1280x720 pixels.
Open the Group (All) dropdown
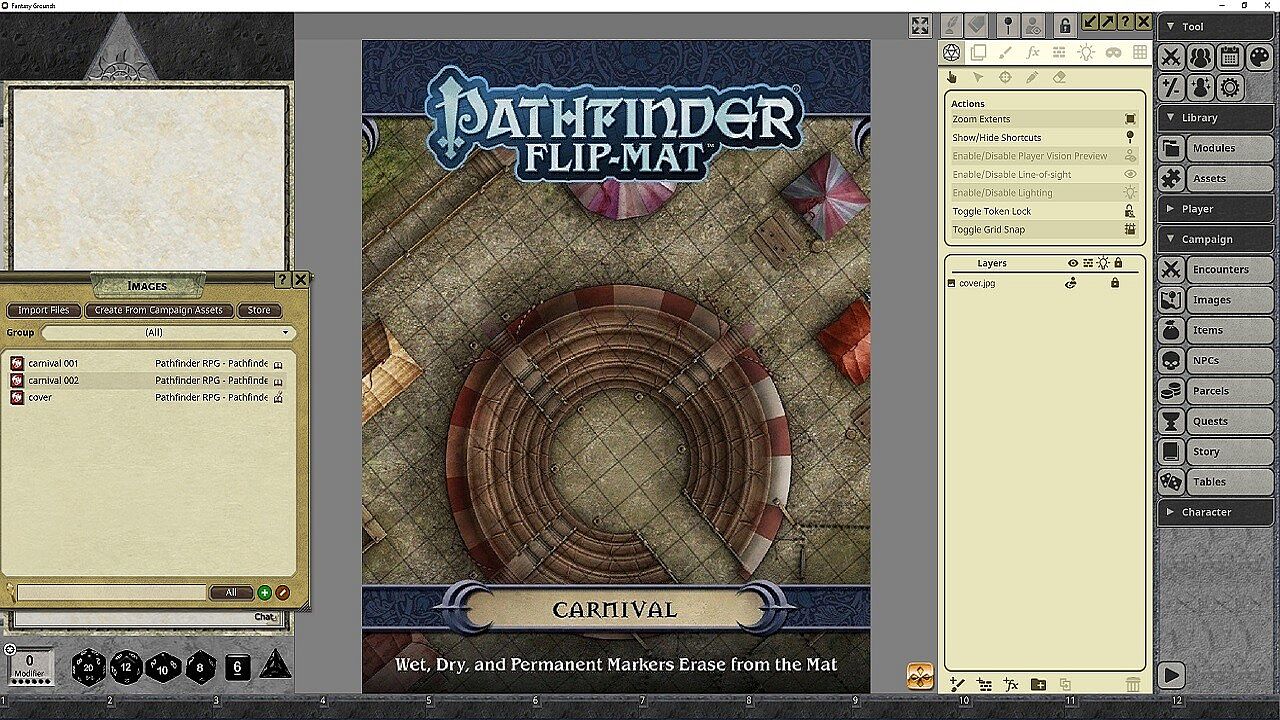pyautogui.click(x=167, y=332)
